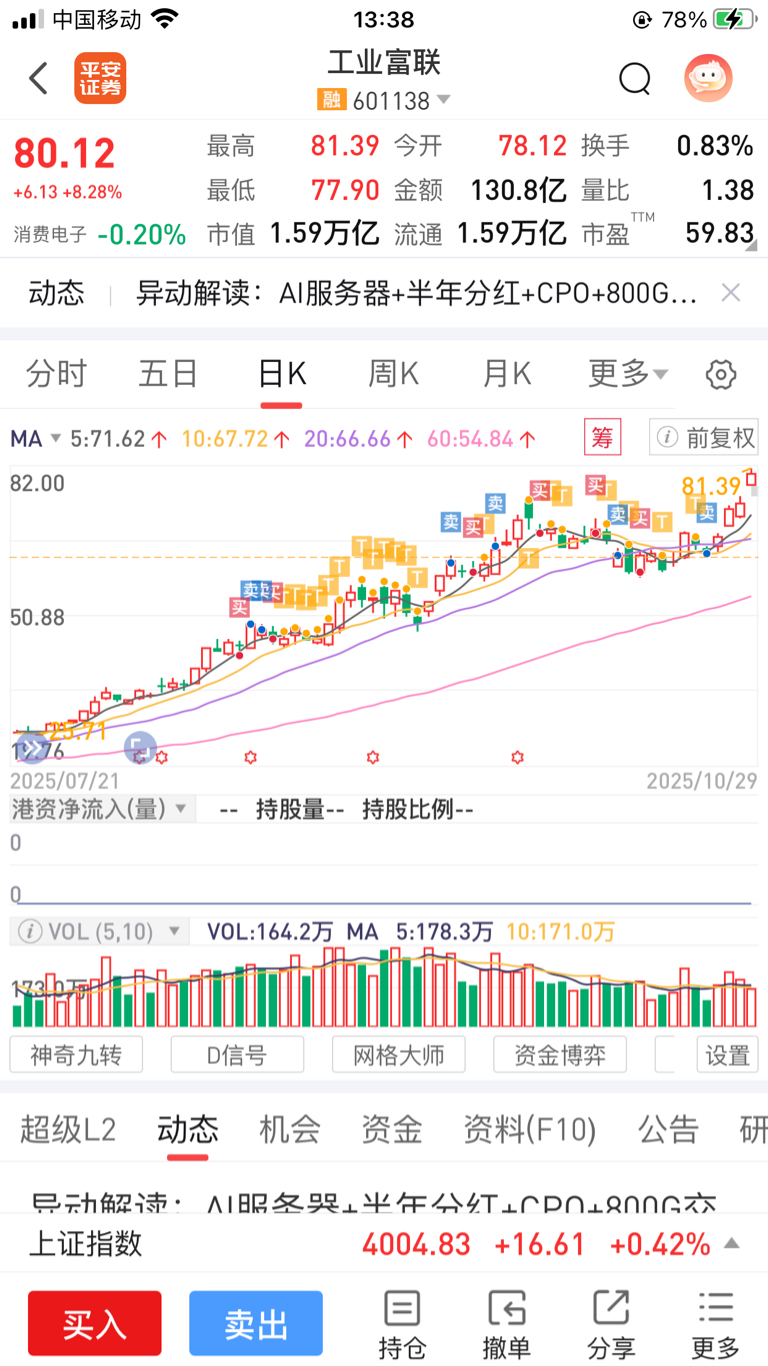Select the 资金博弈 indicator button
This screenshot has height=1366, width=768.
[x=560, y=1055]
